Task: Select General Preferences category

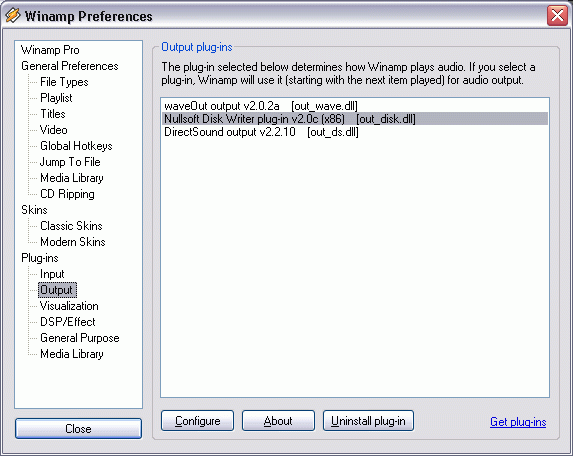Action: 70,66
